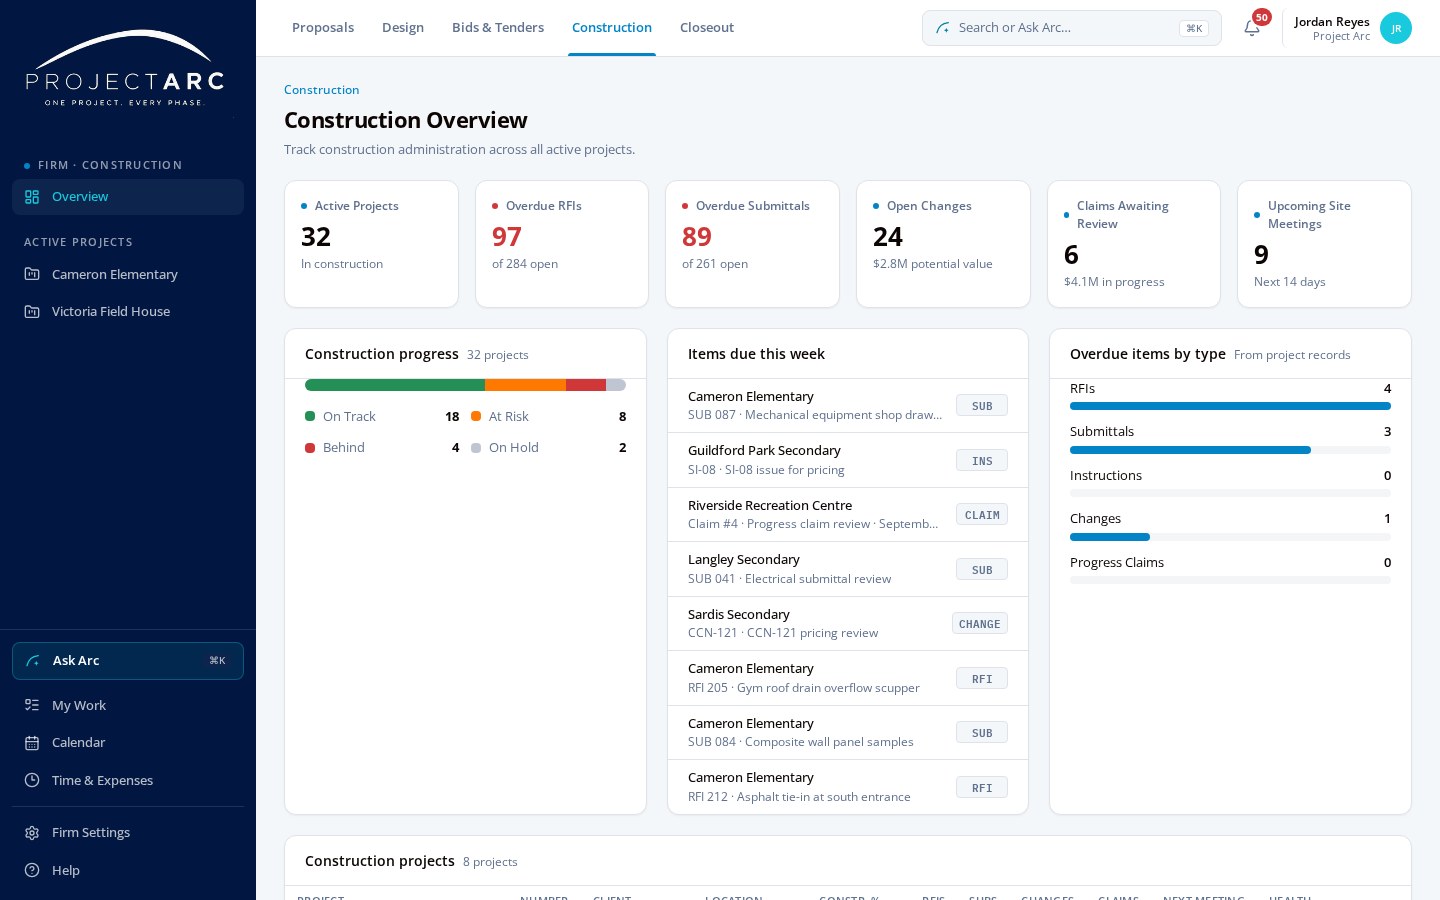
Task: Open Calendar from sidebar
Action: coord(128,743)
